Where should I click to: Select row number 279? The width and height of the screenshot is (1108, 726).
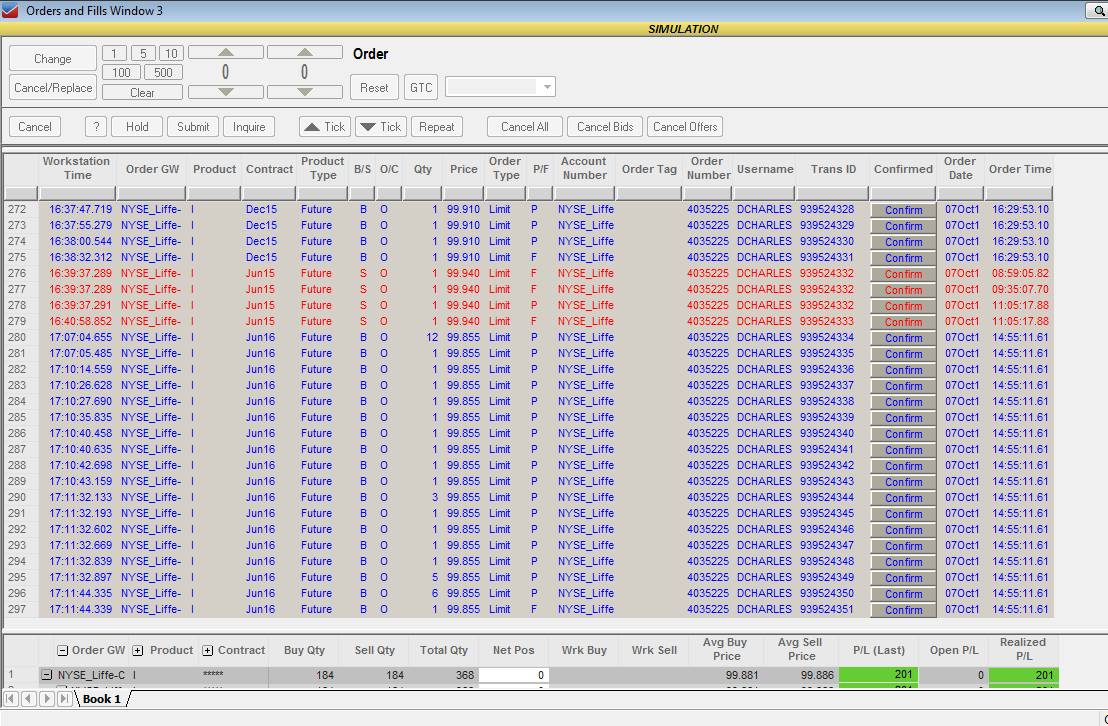pos(17,321)
